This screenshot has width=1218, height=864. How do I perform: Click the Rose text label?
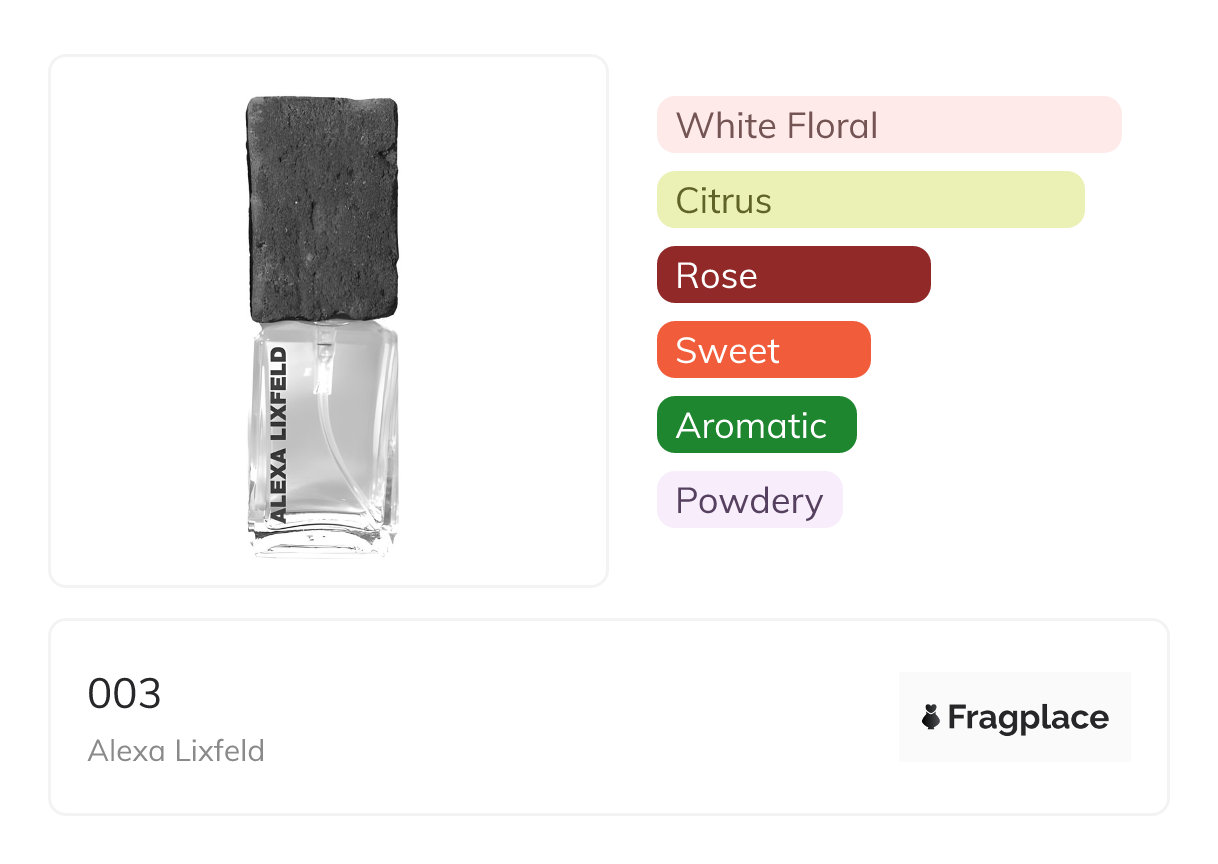point(716,275)
